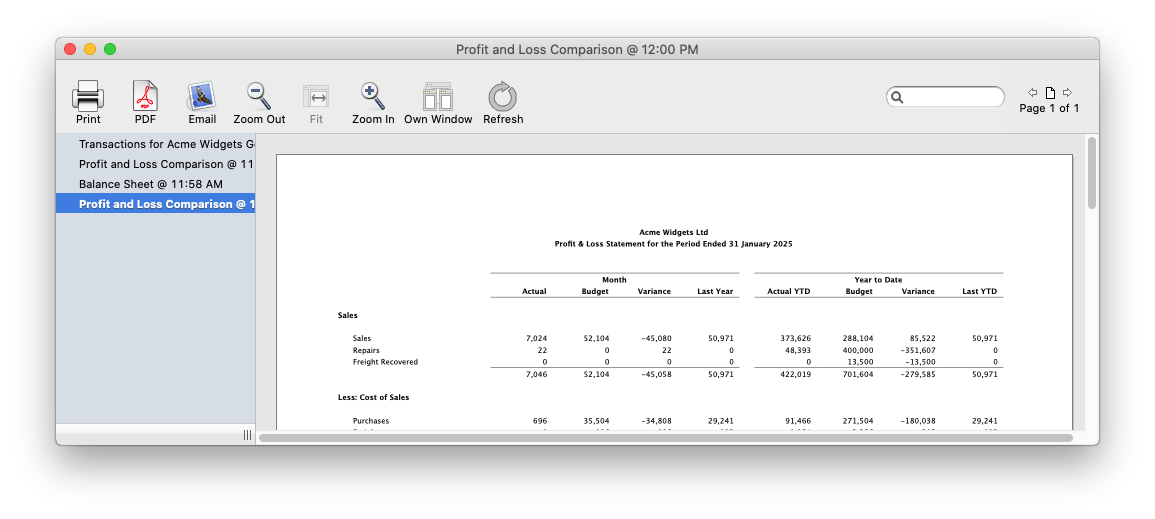The height and width of the screenshot is (519, 1155).
Task: Click 'Less: Cost of Sales' heading
Action: coord(373,398)
